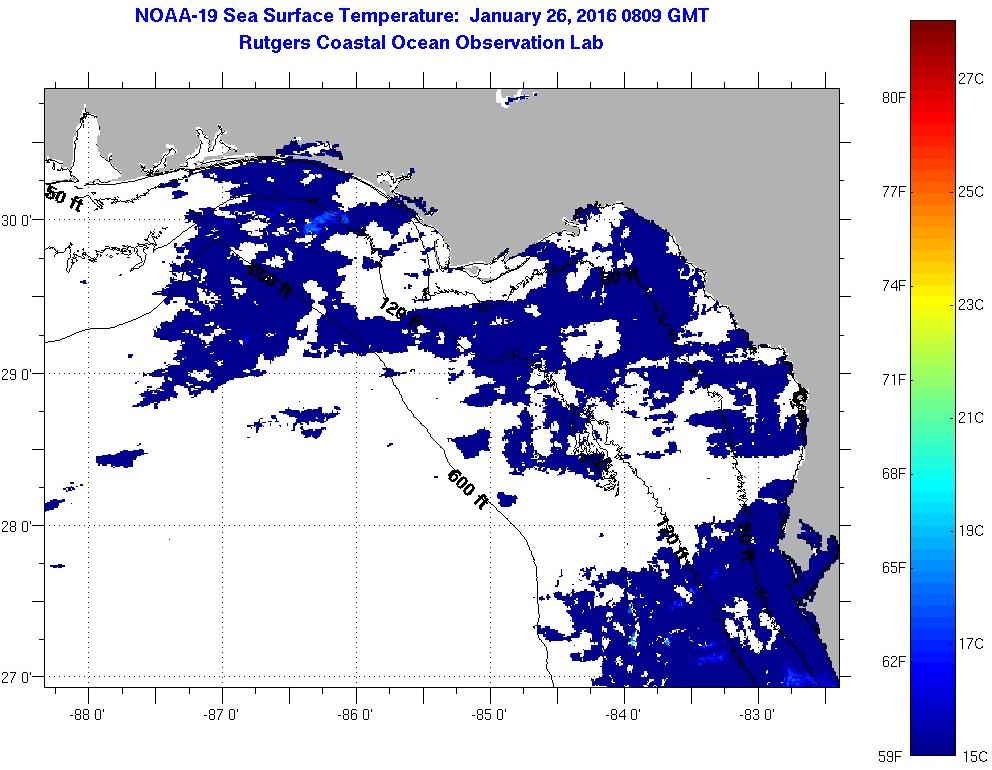Click the 600 ft depth contour label

click(x=467, y=489)
